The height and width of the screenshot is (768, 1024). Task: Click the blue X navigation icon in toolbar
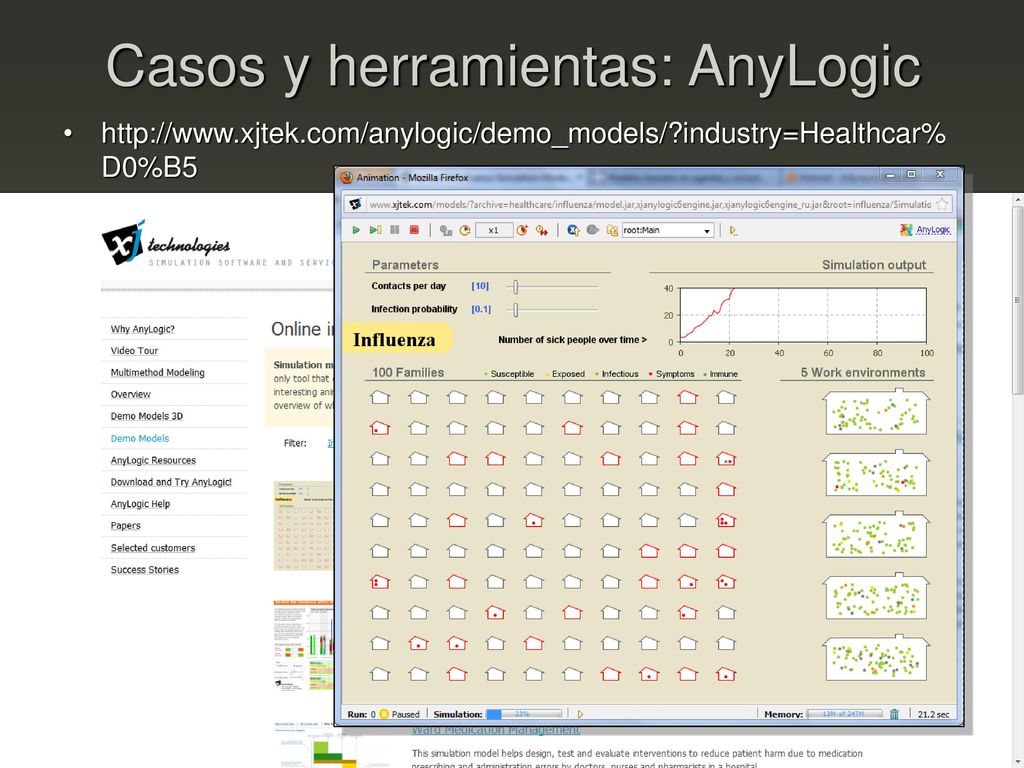(573, 230)
